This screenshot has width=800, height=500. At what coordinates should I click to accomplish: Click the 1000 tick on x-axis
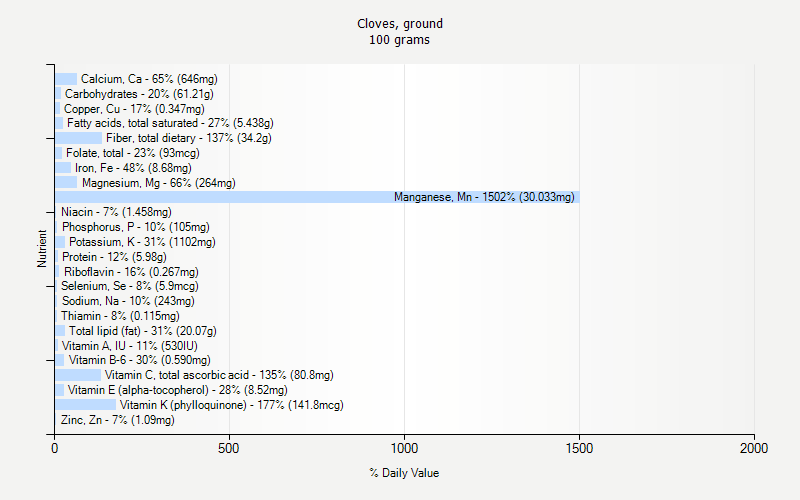point(404,449)
